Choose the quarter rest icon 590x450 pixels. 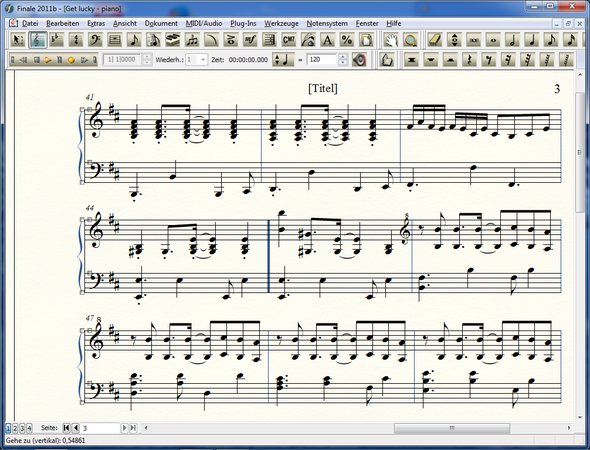470,60
